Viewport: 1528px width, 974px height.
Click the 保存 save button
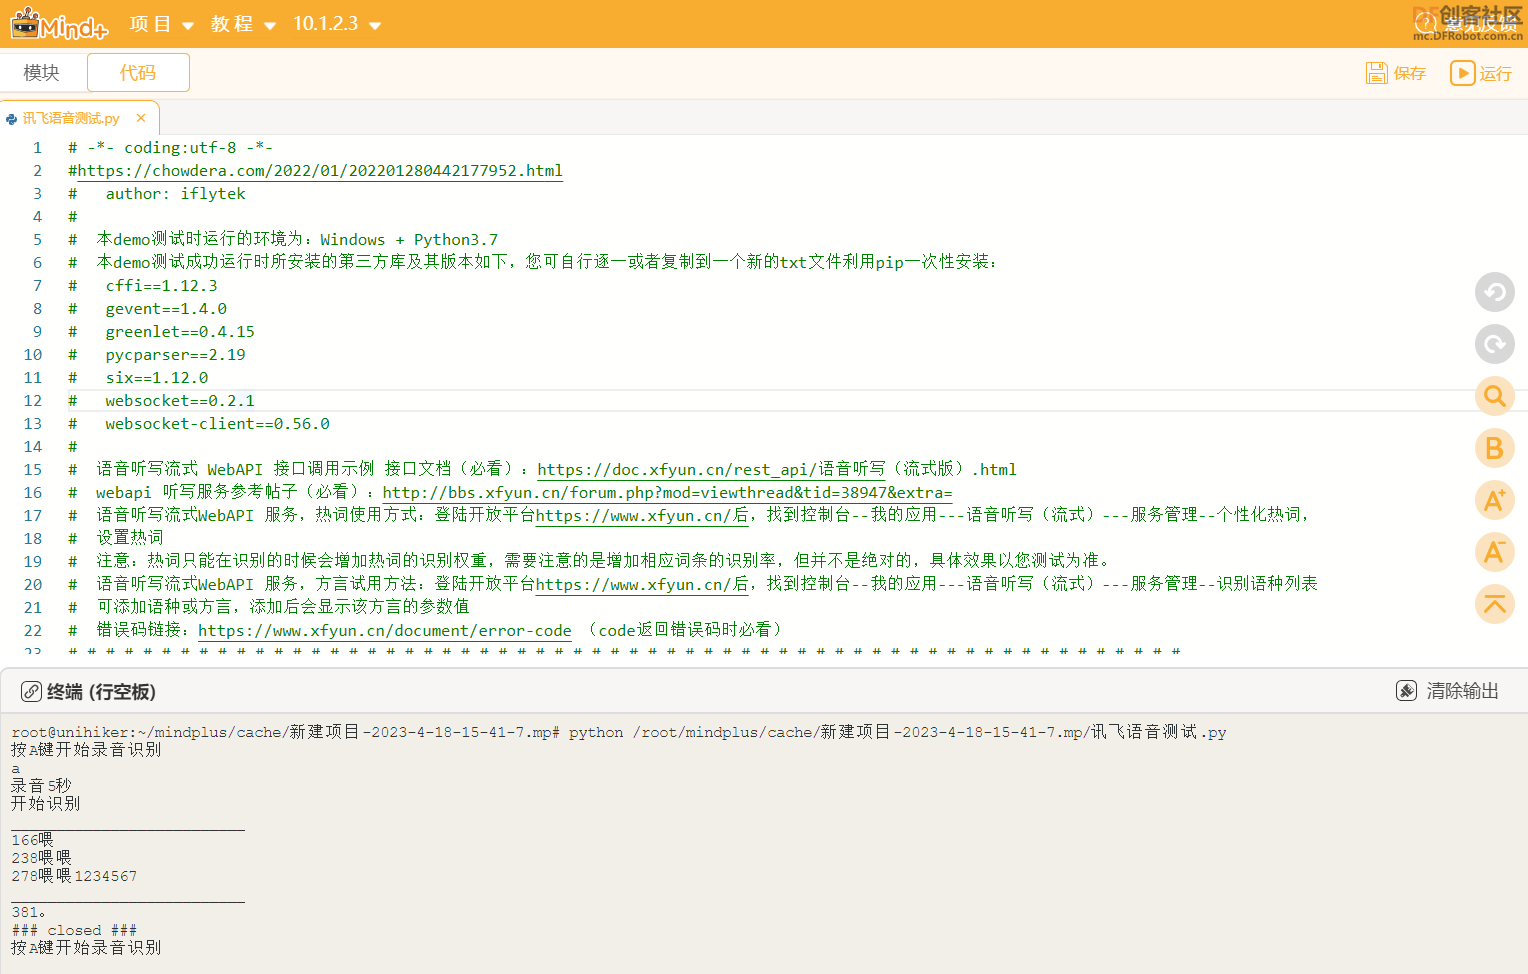point(1396,73)
